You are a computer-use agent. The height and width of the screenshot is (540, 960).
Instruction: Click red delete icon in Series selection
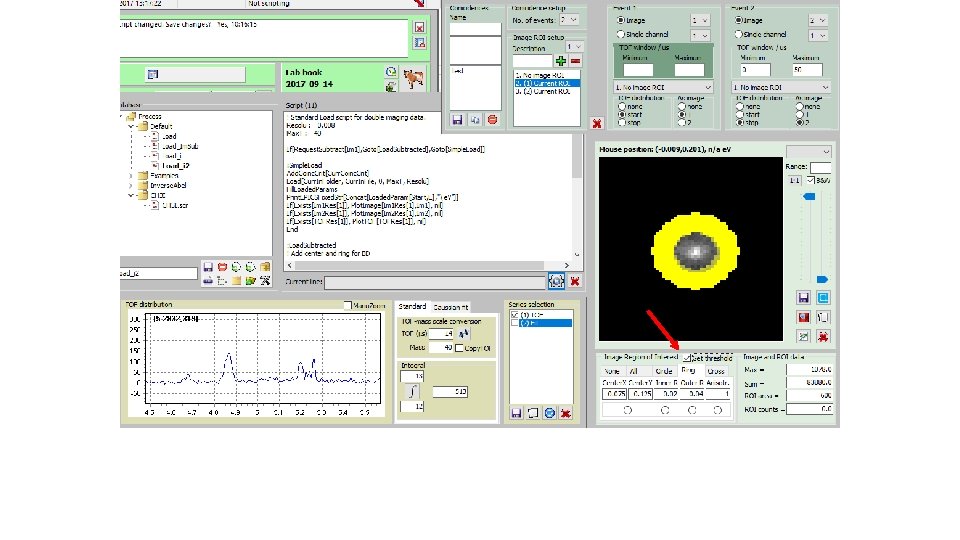click(566, 413)
